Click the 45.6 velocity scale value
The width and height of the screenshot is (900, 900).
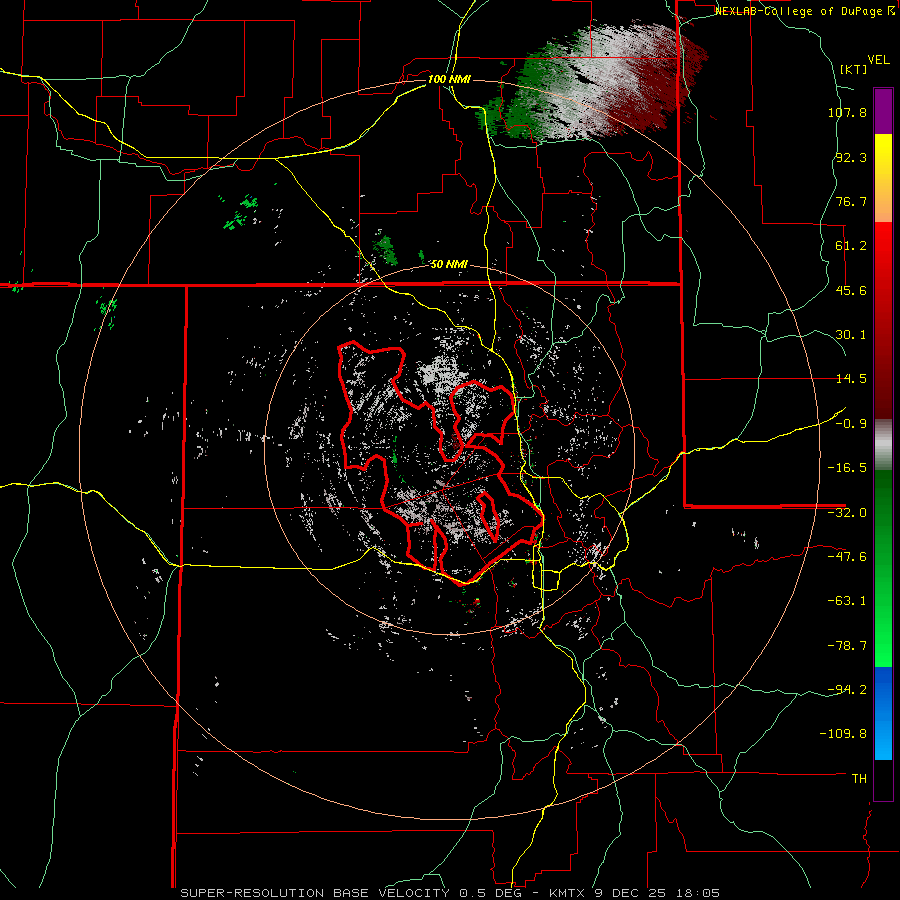[851, 290]
